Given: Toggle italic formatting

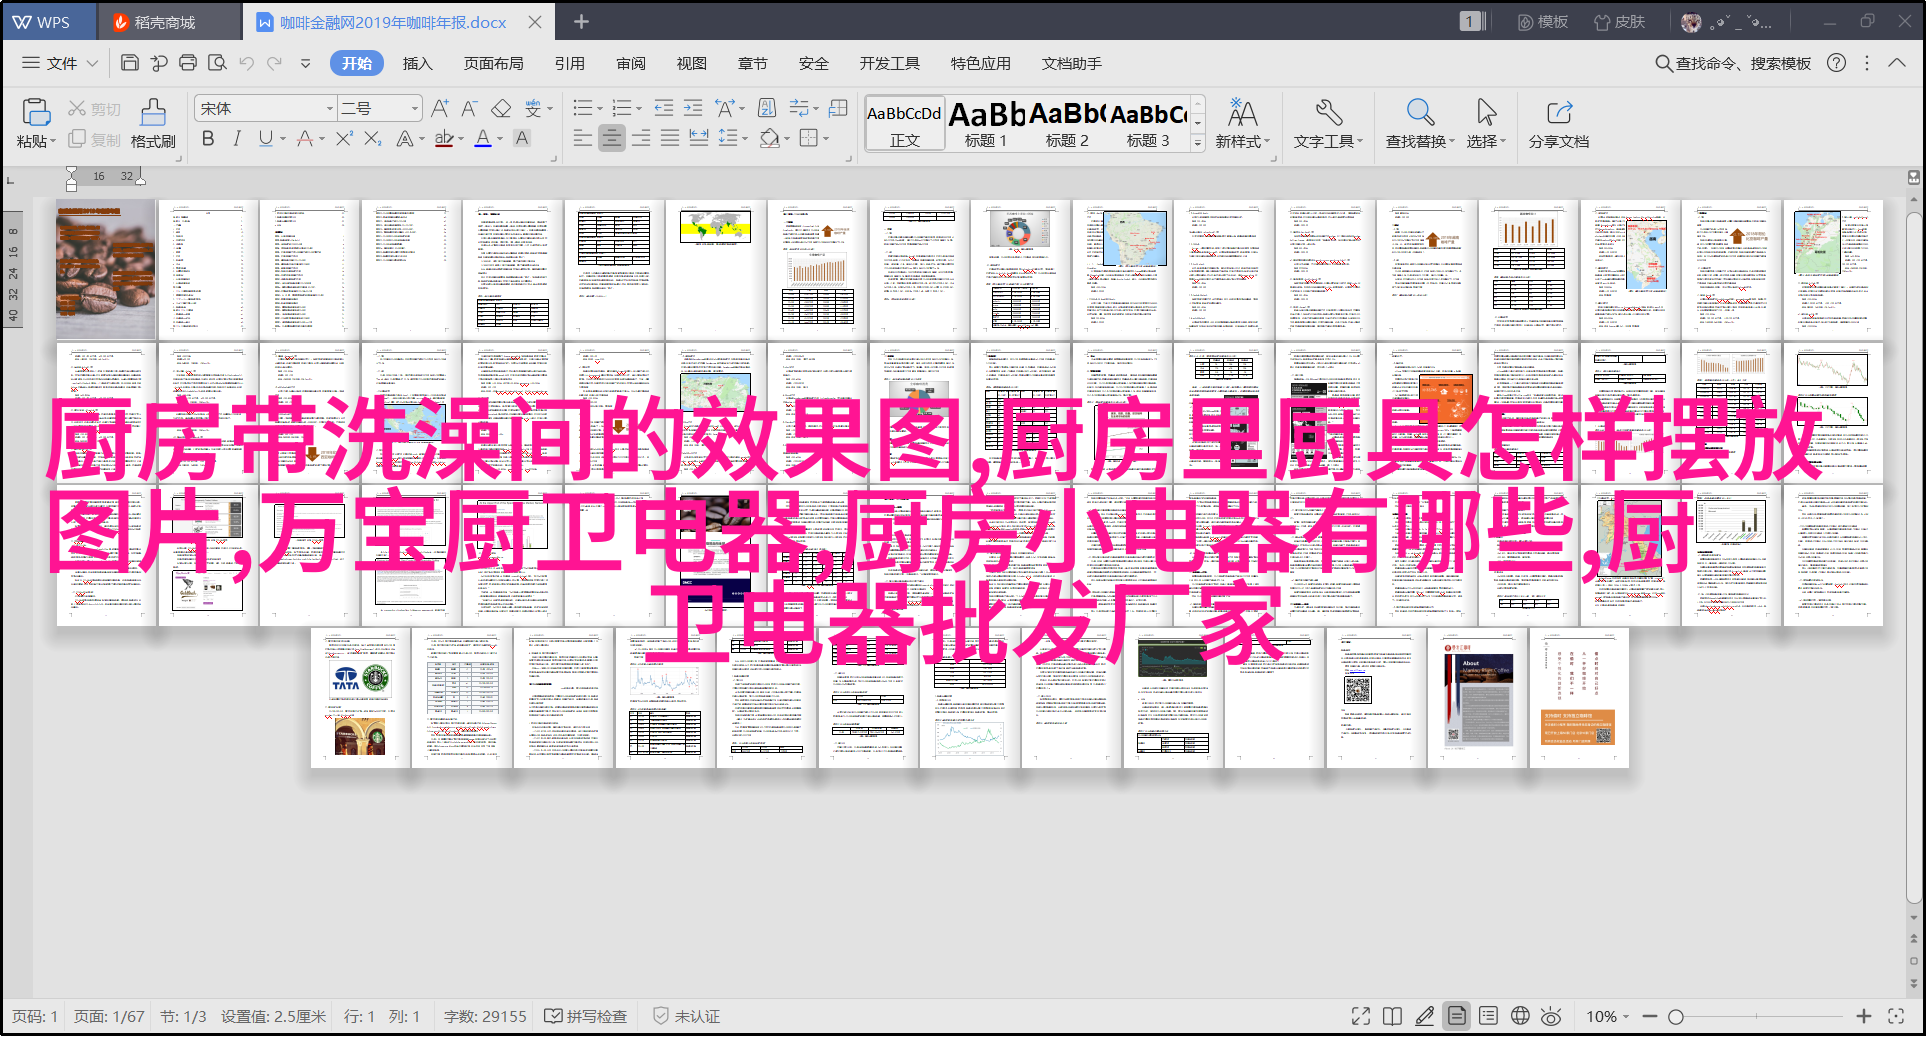Looking at the screenshot, I should tap(236, 139).
